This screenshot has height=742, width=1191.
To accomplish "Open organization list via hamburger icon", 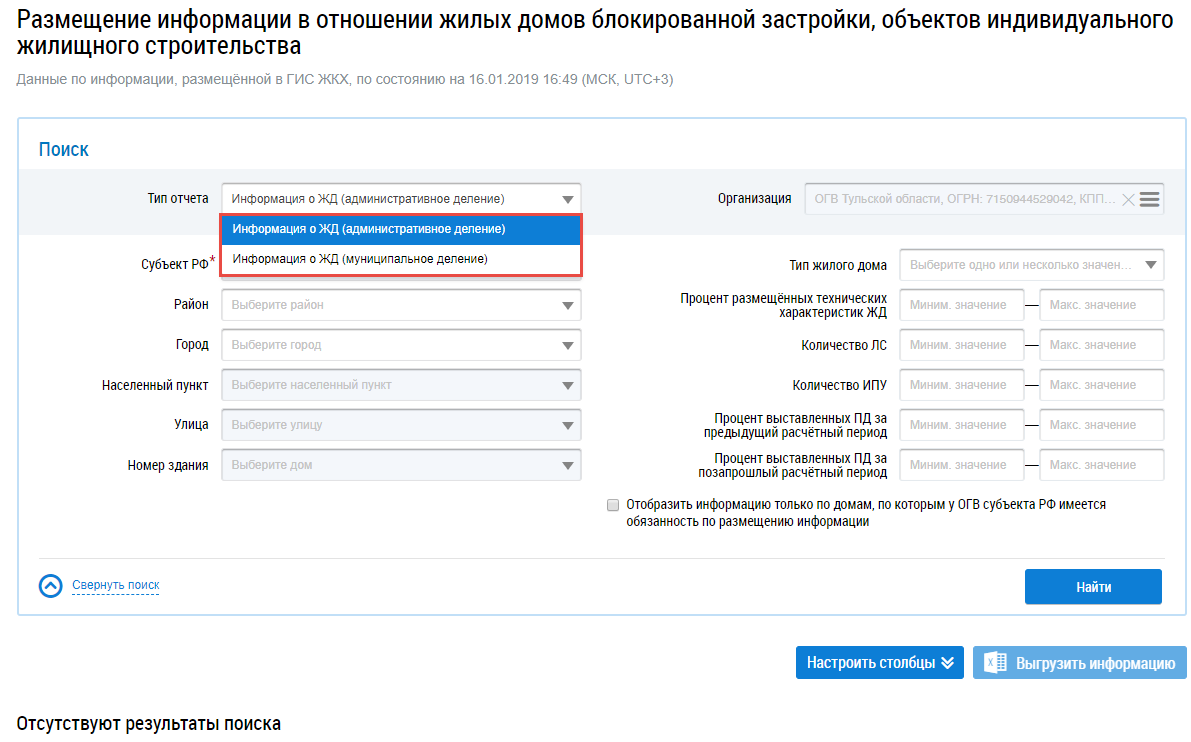I will point(1150,199).
